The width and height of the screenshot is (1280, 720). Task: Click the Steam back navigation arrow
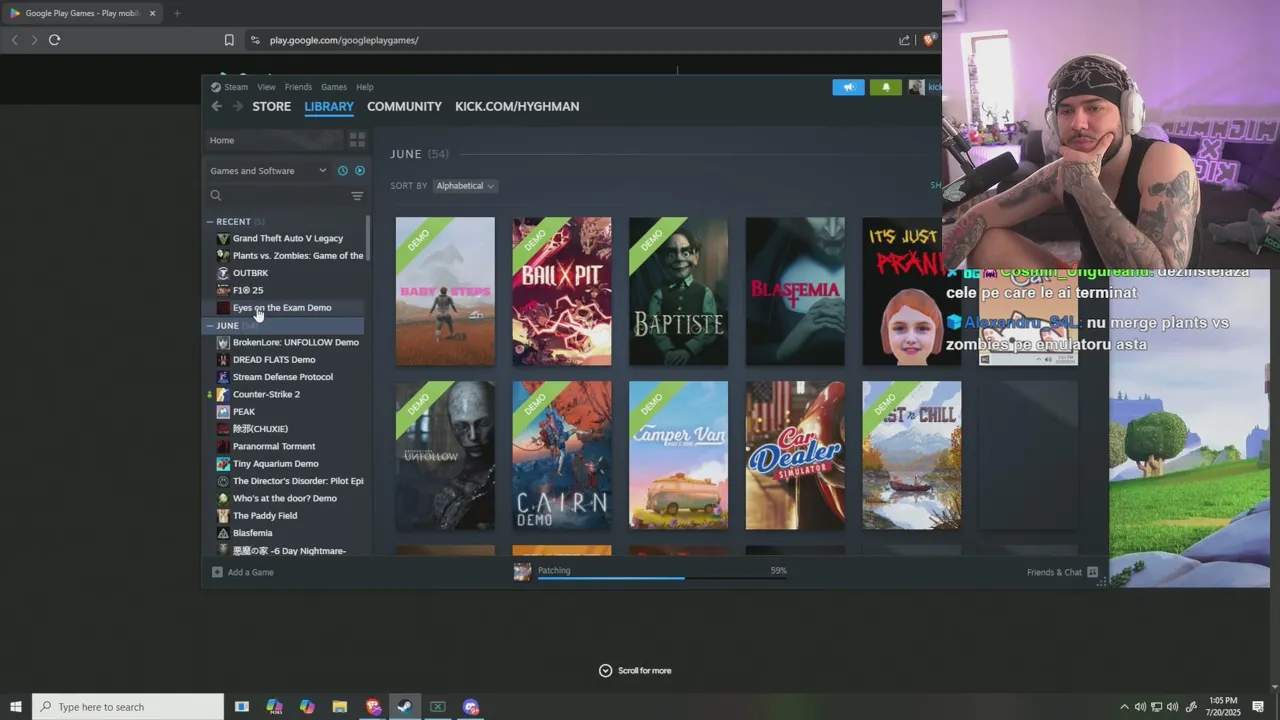coord(216,106)
